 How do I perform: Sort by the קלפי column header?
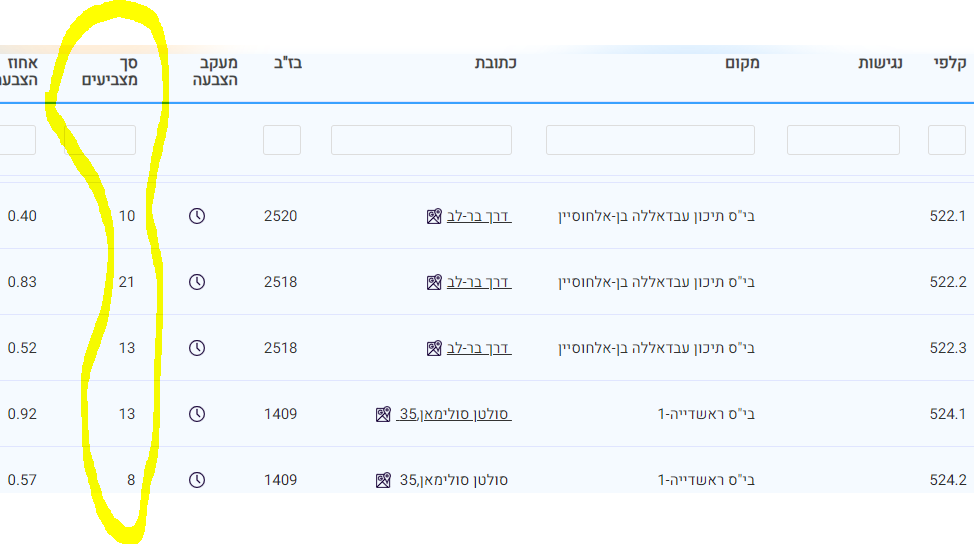point(948,63)
